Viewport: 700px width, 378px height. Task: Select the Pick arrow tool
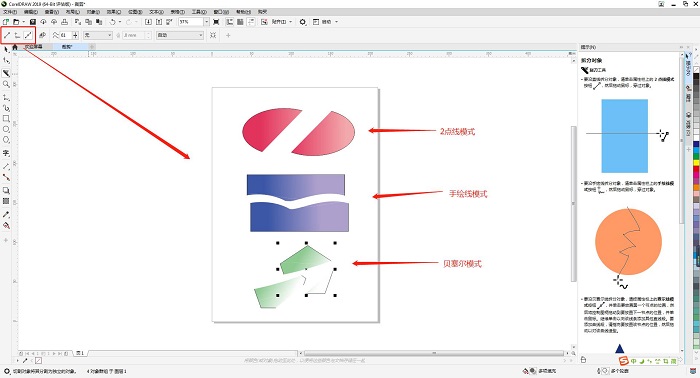pyautogui.click(x=6, y=50)
